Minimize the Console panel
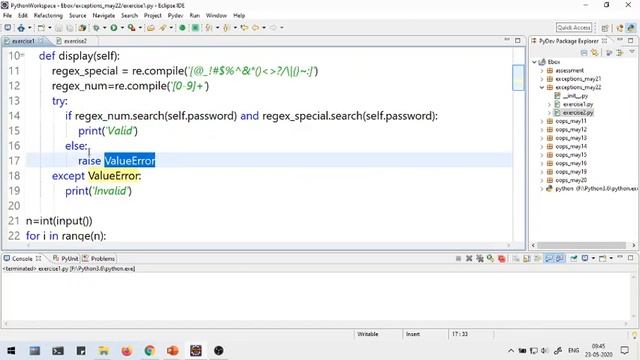640x360 pixels. pyautogui.click(x=620, y=258)
